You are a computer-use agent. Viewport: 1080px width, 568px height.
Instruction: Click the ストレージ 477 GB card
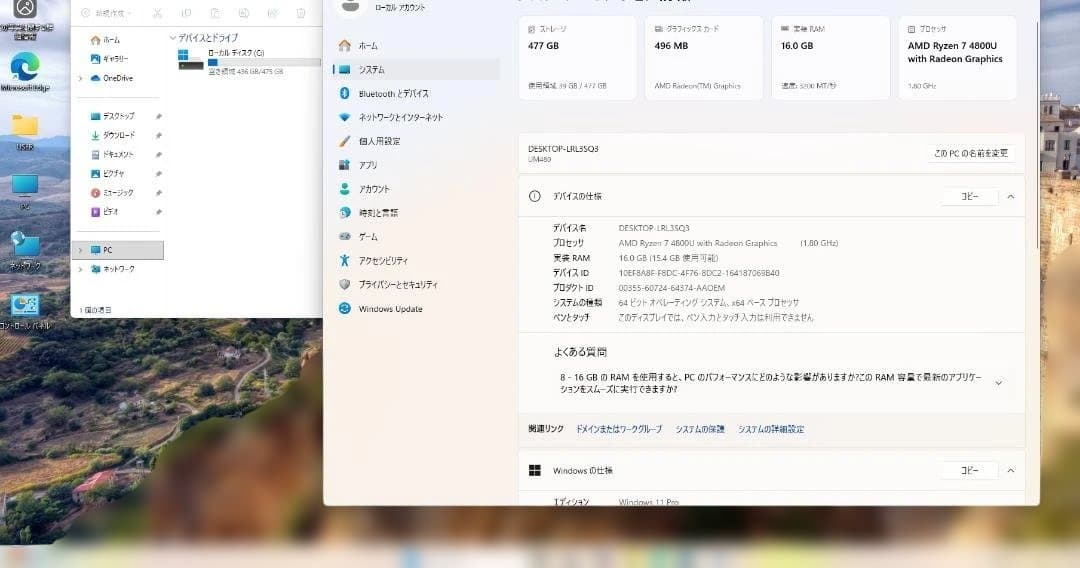(x=577, y=58)
